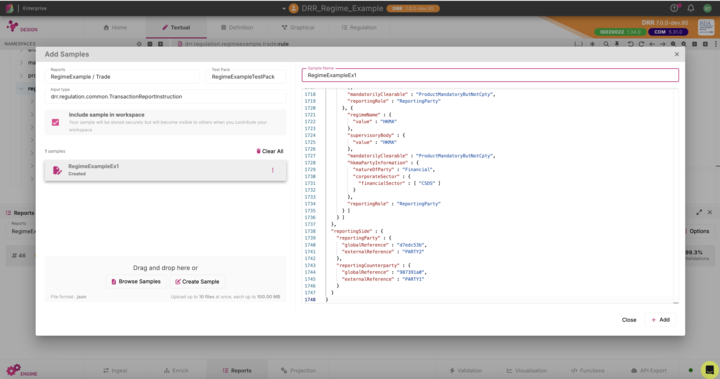Click the redo icon in editor toolbar
The width and height of the screenshot is (720, 379).
click(x=641, y=44)
